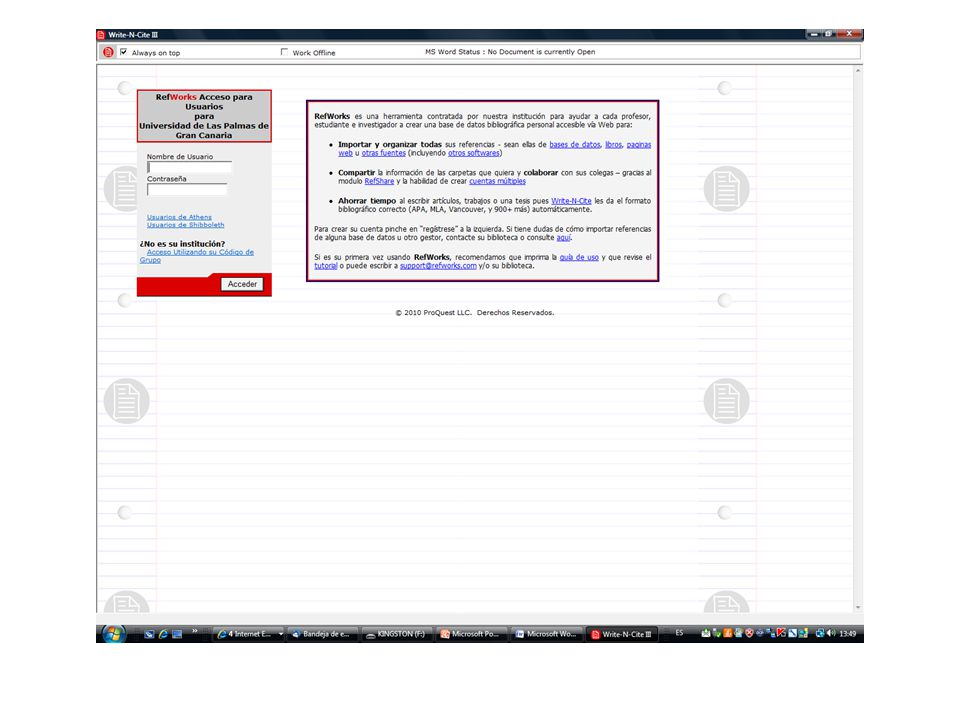Follow the otros softwares link
The width and height of the screenshot is (960, 720).
click(474, 153)
